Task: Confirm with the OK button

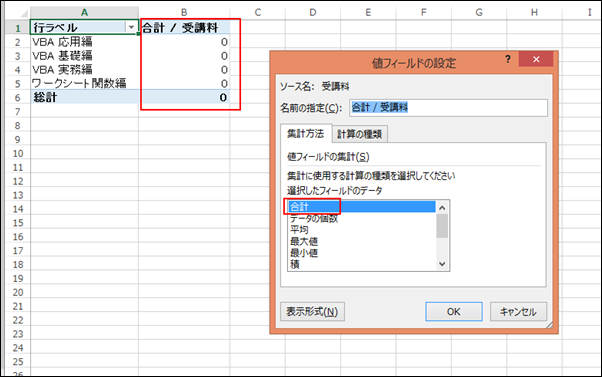Action: [454, 312]
